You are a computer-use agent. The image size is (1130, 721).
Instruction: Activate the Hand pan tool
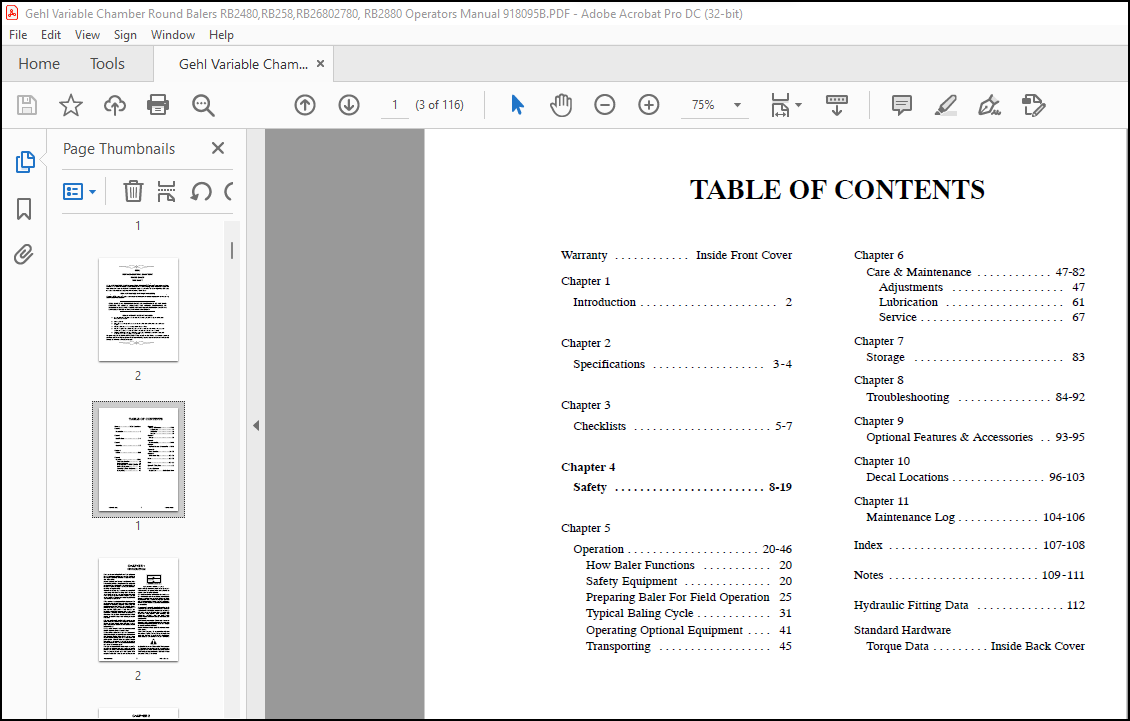pyautogui.click(x=561, y=105)
